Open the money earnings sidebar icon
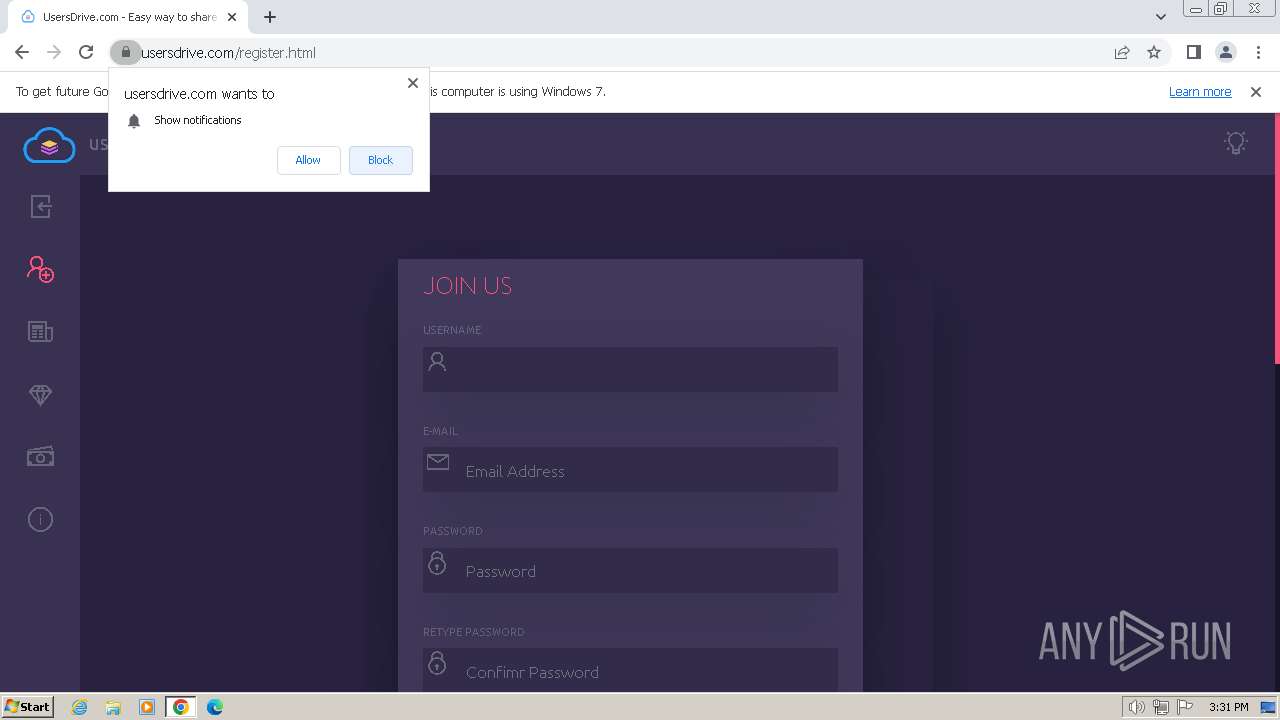The height and width of the screenshot is (720, 1280). point(40,457)
